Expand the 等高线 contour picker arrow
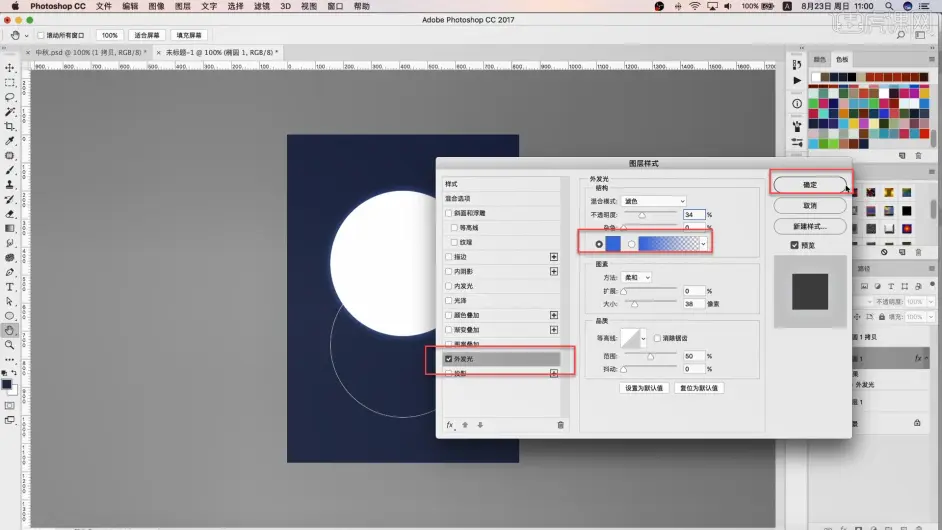Viewport: 942px width, 530px height. click(x=643, y=338)
